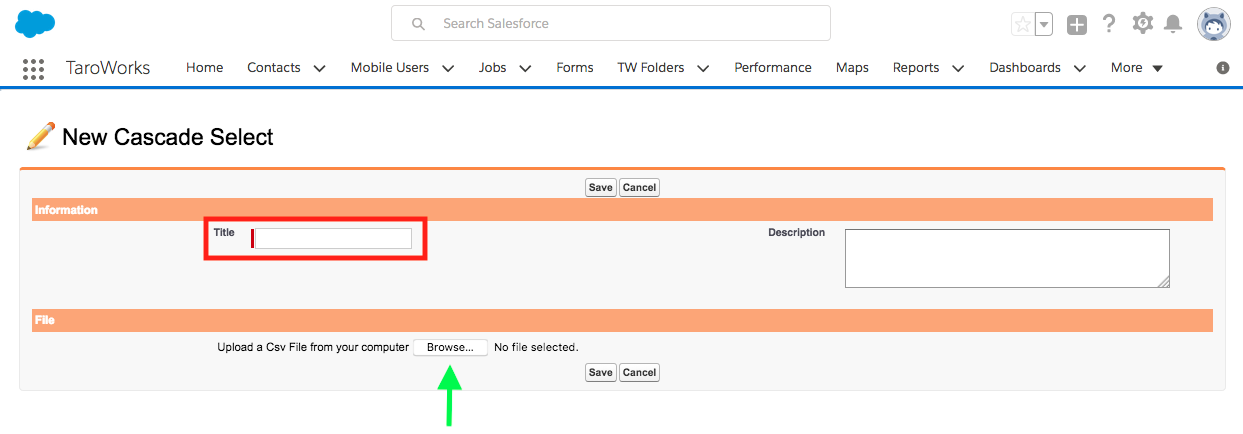
Task: Click the TaroWorks app name
Action: point(108,68)
